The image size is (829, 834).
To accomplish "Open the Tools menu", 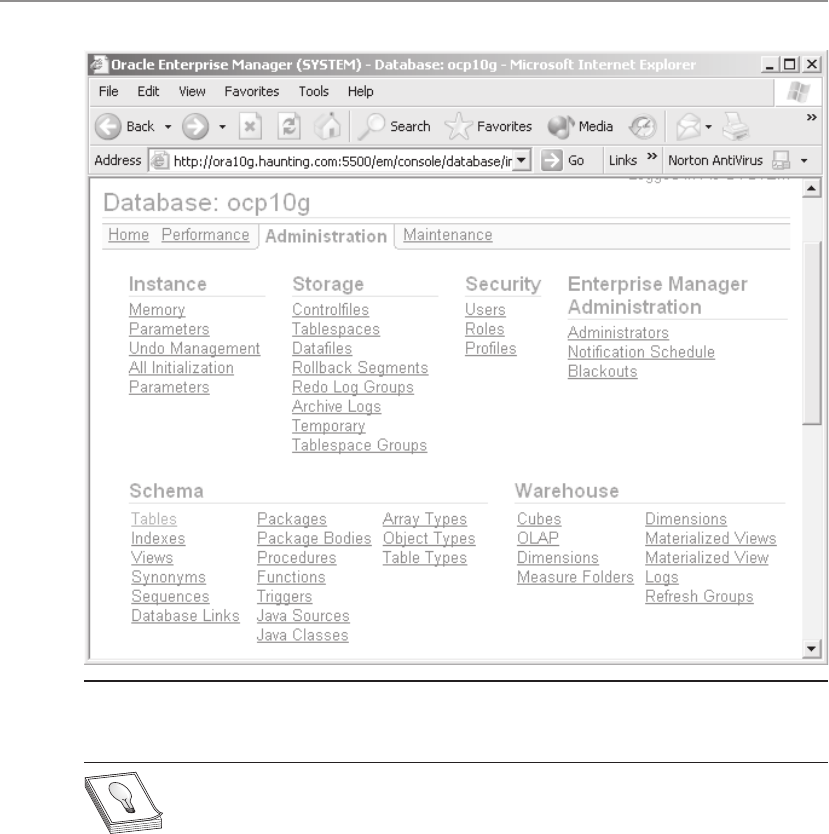I will pos(314,91).
